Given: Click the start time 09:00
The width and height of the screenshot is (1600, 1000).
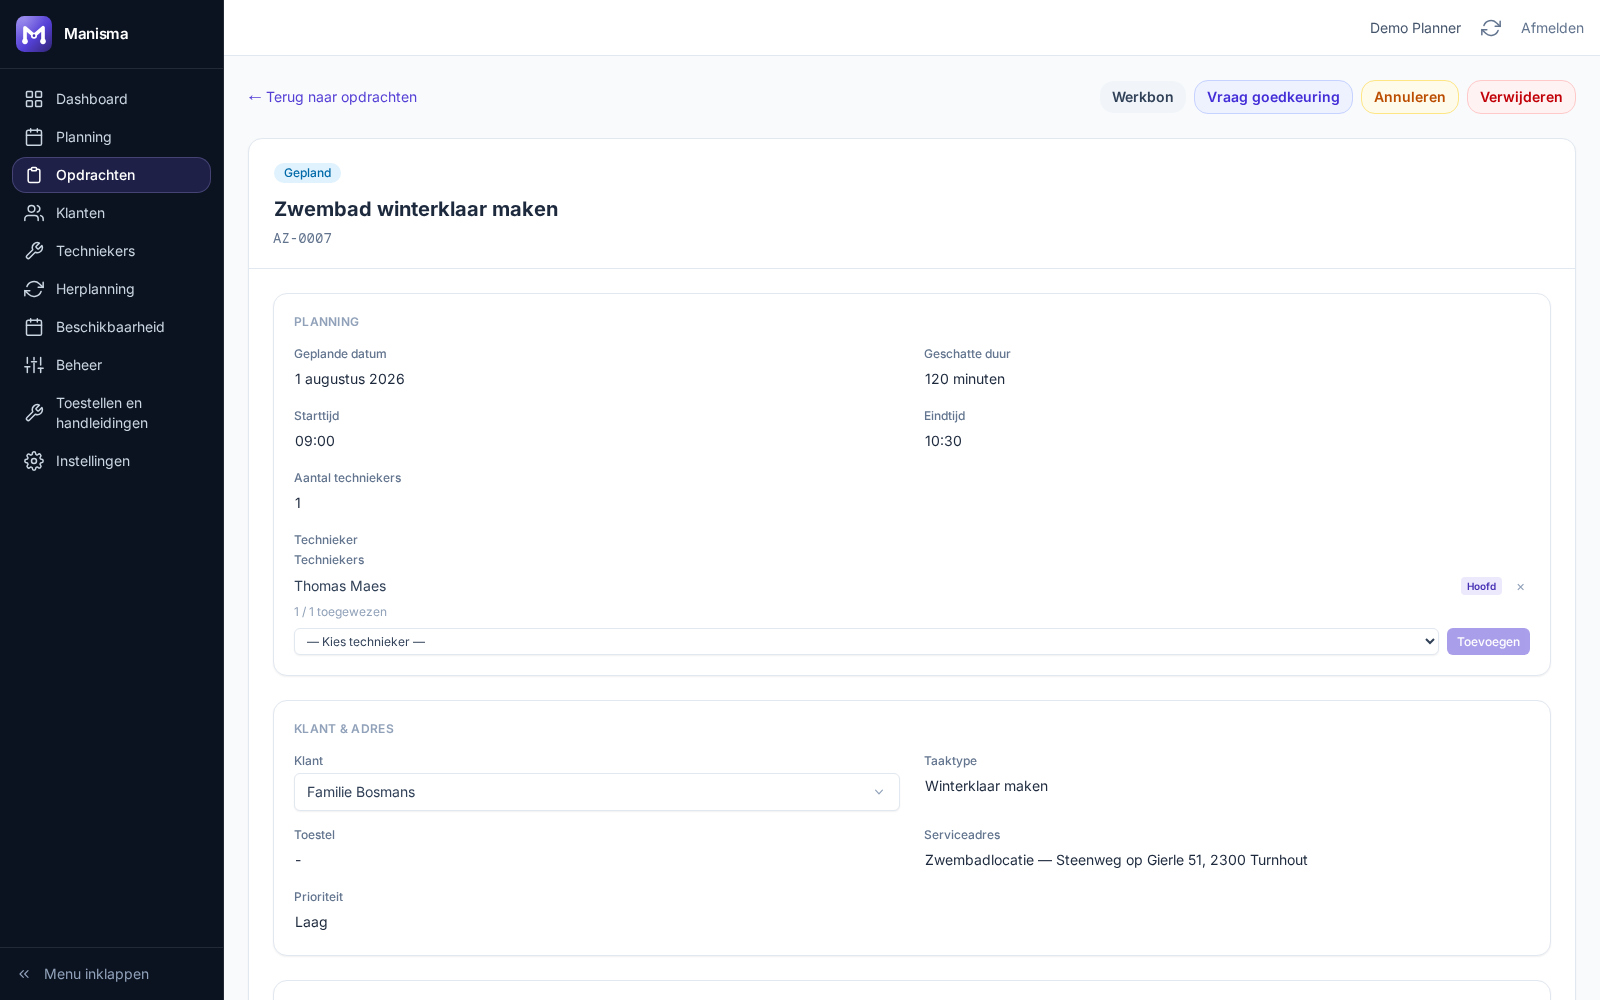Looking at the screenshot, I should [315, 441].
